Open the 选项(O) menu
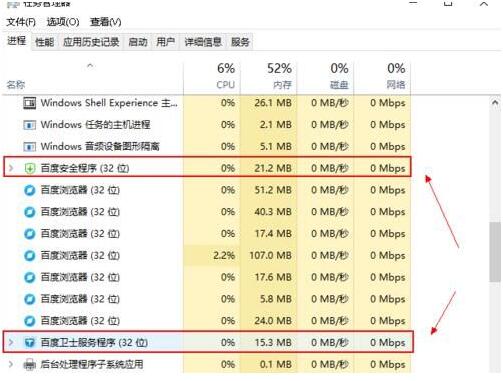503x381 pixels. pos(63,22)
